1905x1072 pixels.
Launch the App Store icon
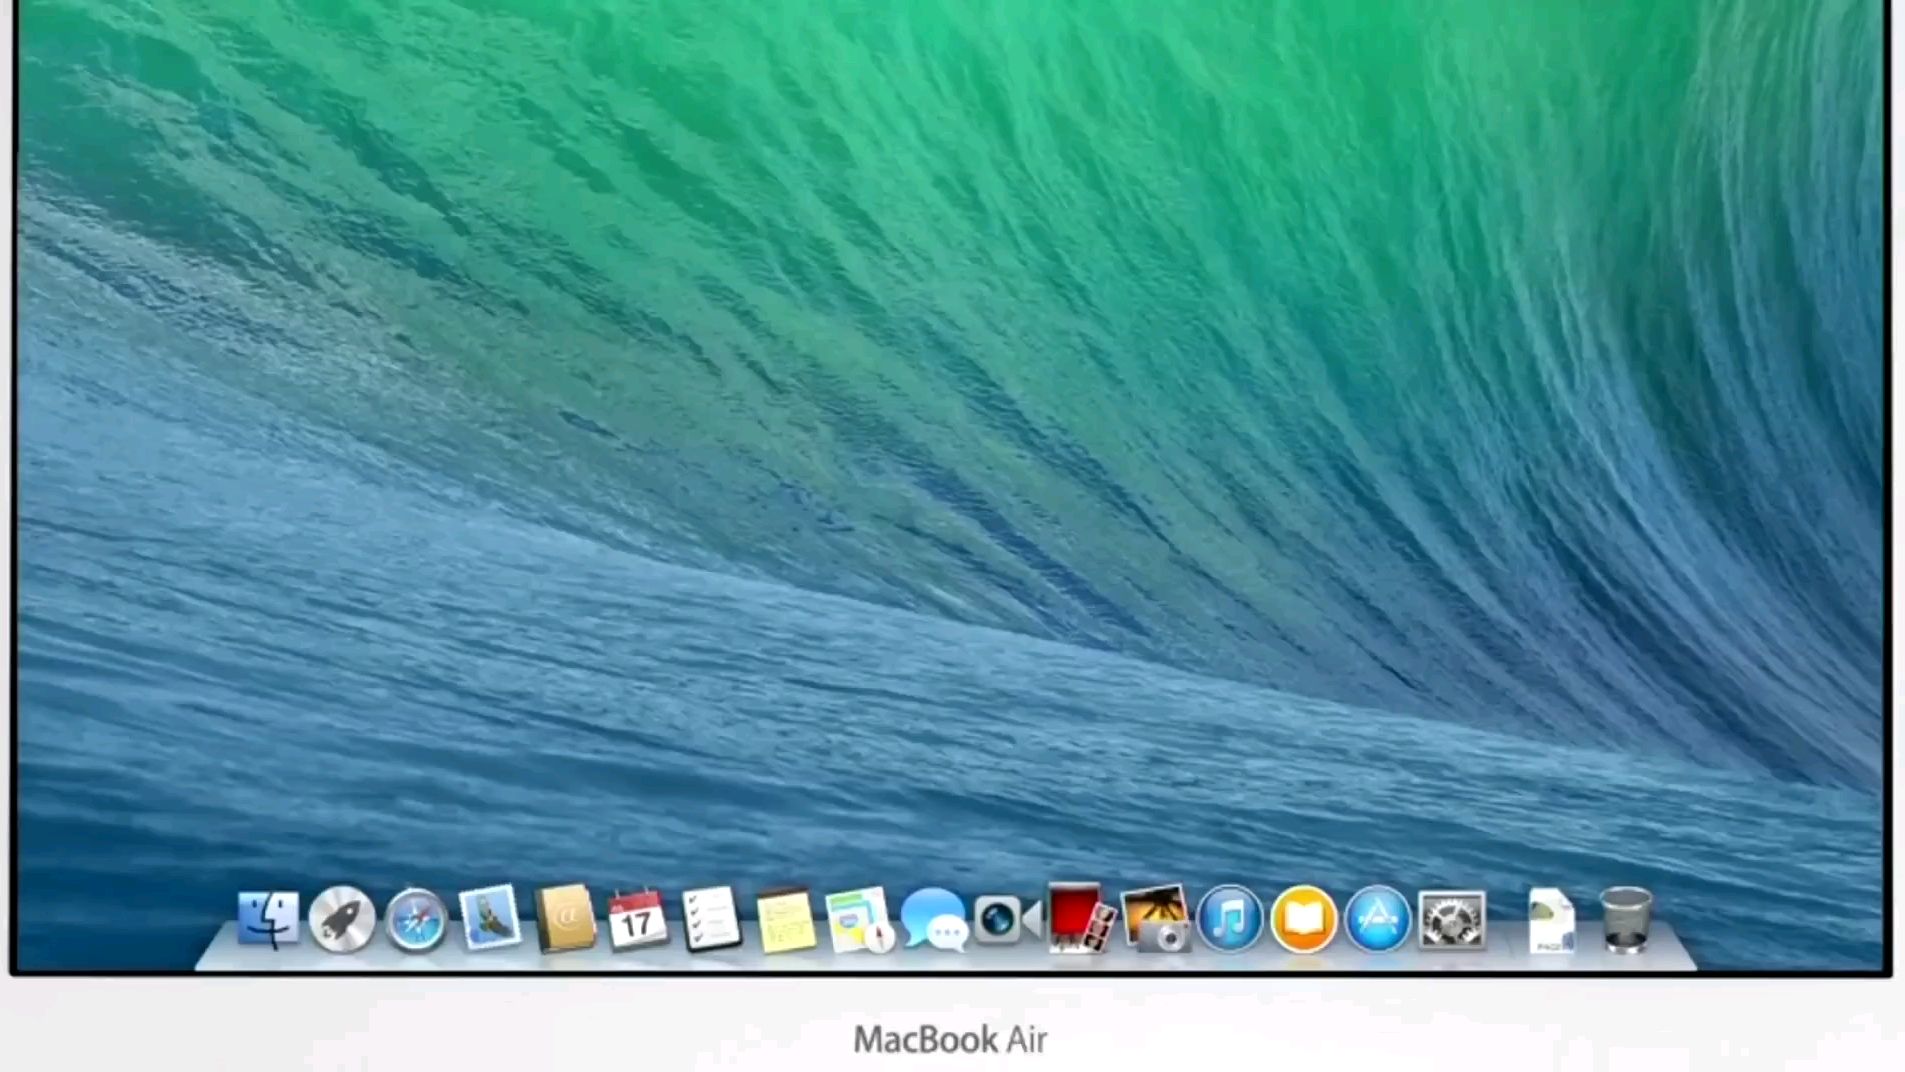(x=1378, y=919)
